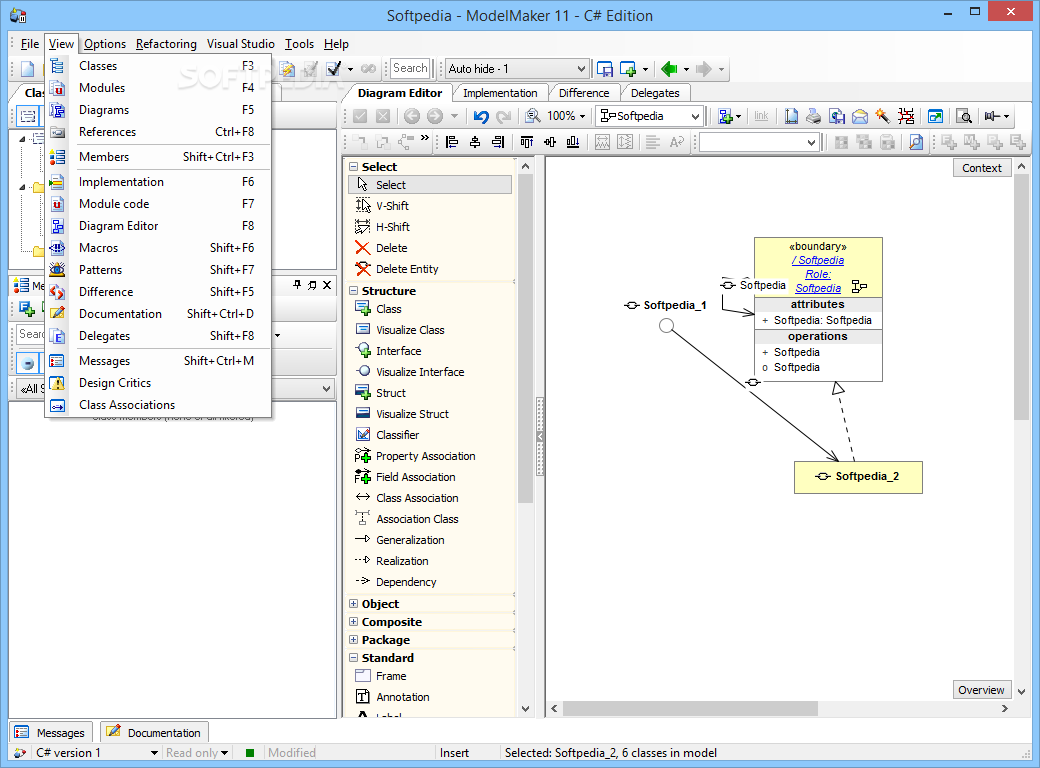
Task: Choose Classes from the View menu
Action: coord(158,66)
